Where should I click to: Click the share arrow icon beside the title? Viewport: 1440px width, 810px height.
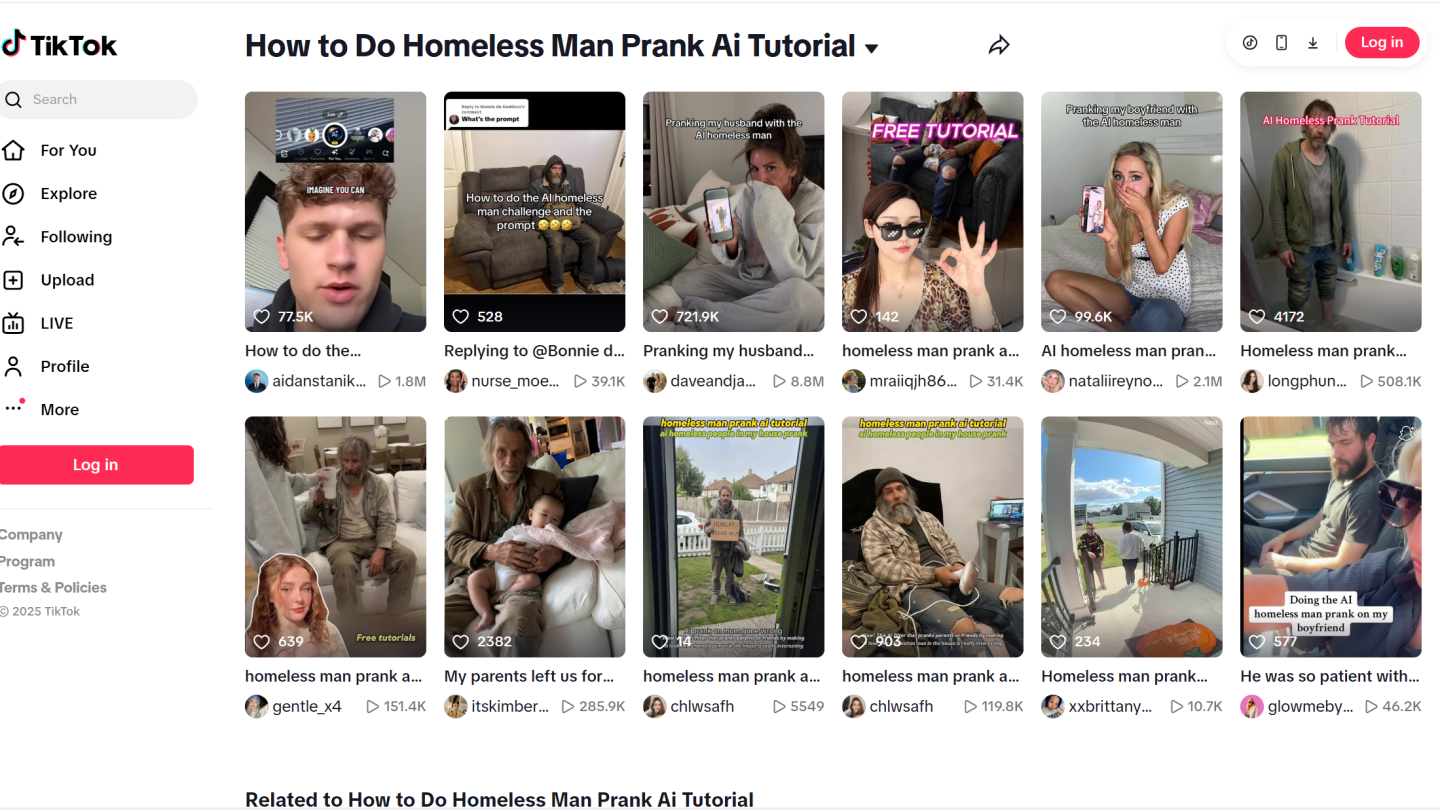(x=999, y=45)
